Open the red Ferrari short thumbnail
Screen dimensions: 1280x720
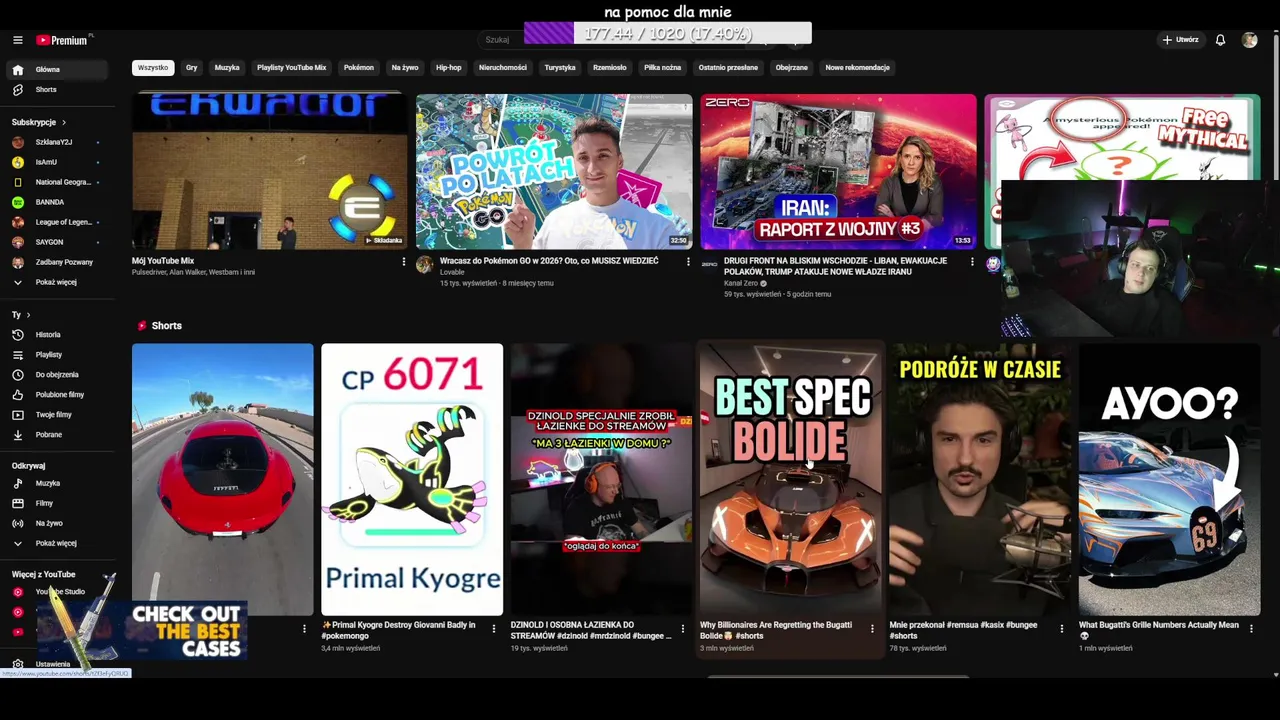coord(222,480)
